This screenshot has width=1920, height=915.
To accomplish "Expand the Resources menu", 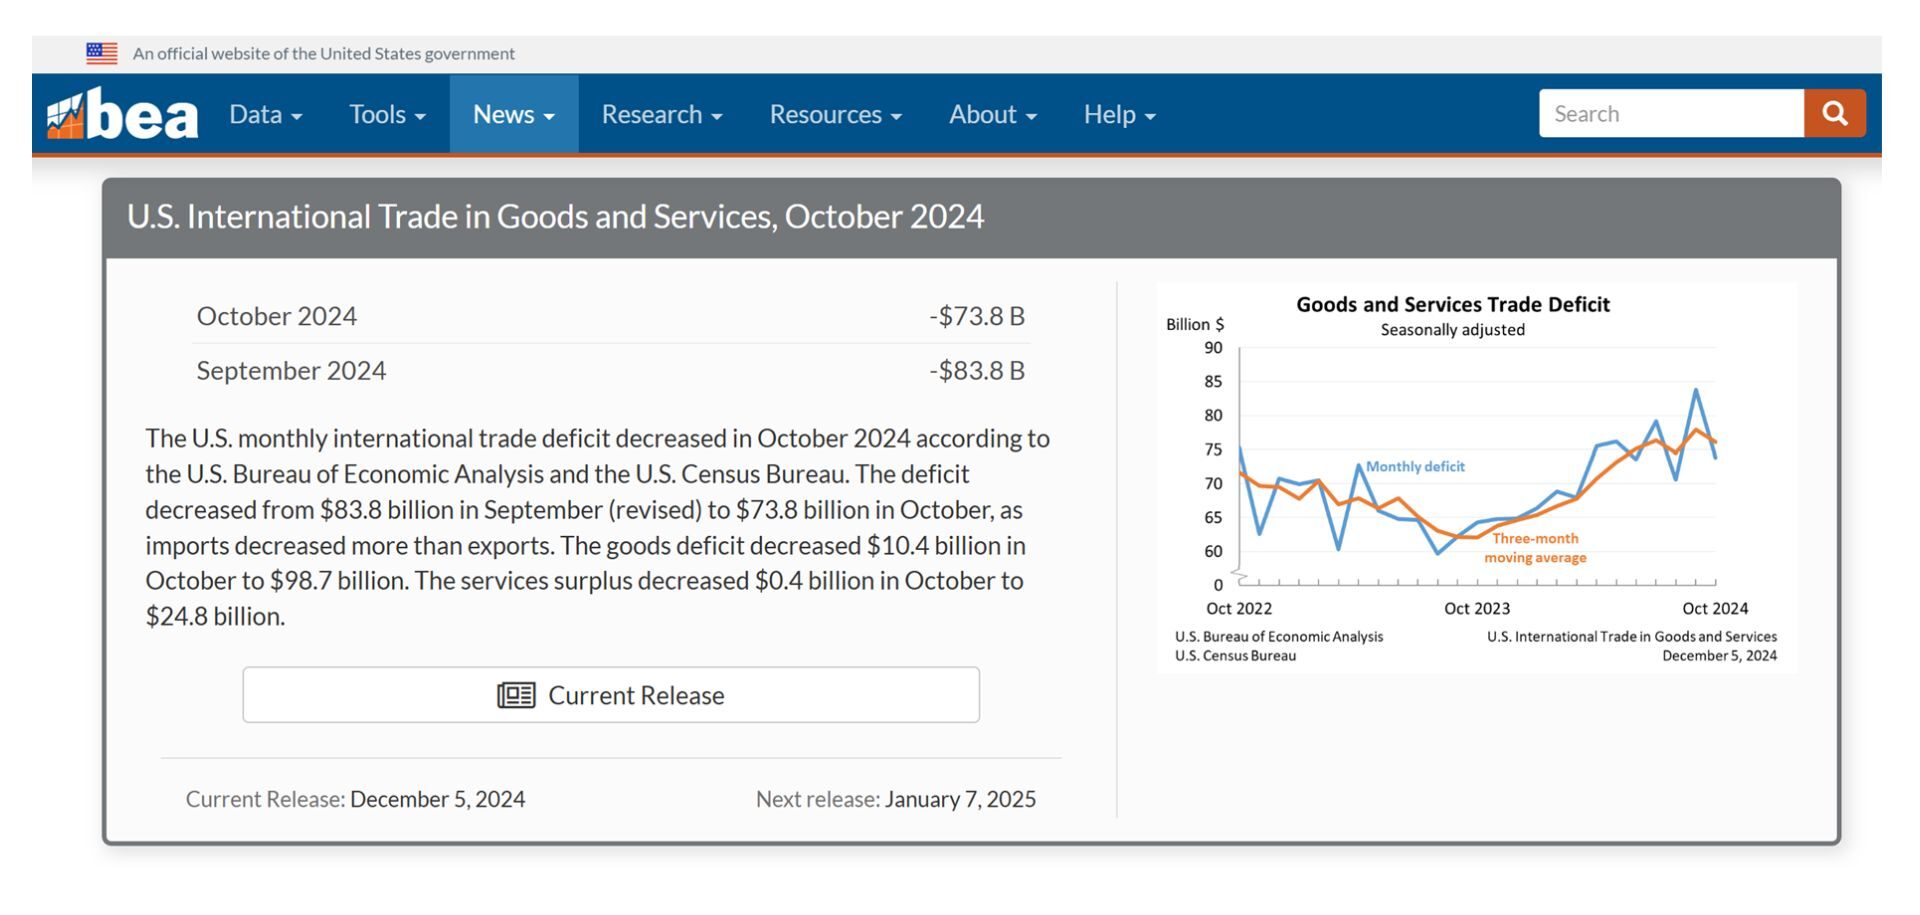I will (835, 115).
